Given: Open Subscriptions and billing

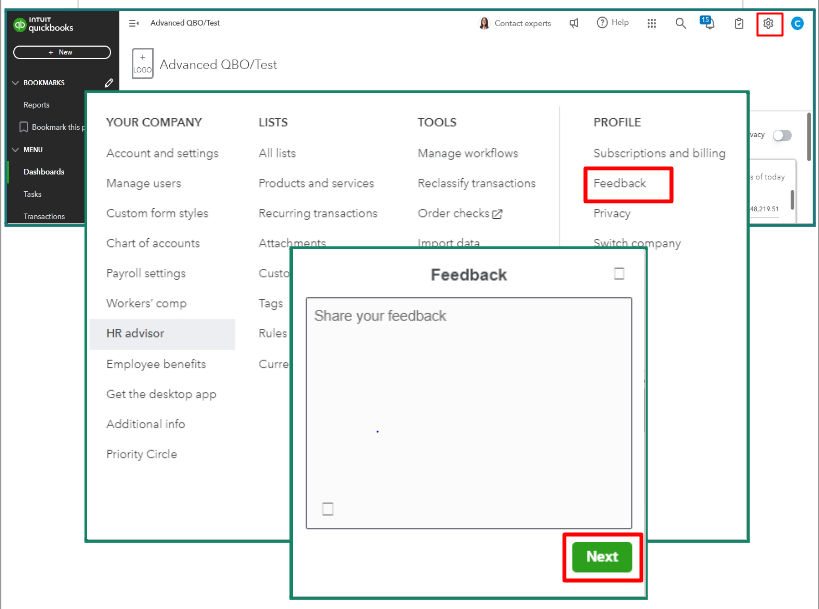Looking at the screenshot, I should coord(660,153).
